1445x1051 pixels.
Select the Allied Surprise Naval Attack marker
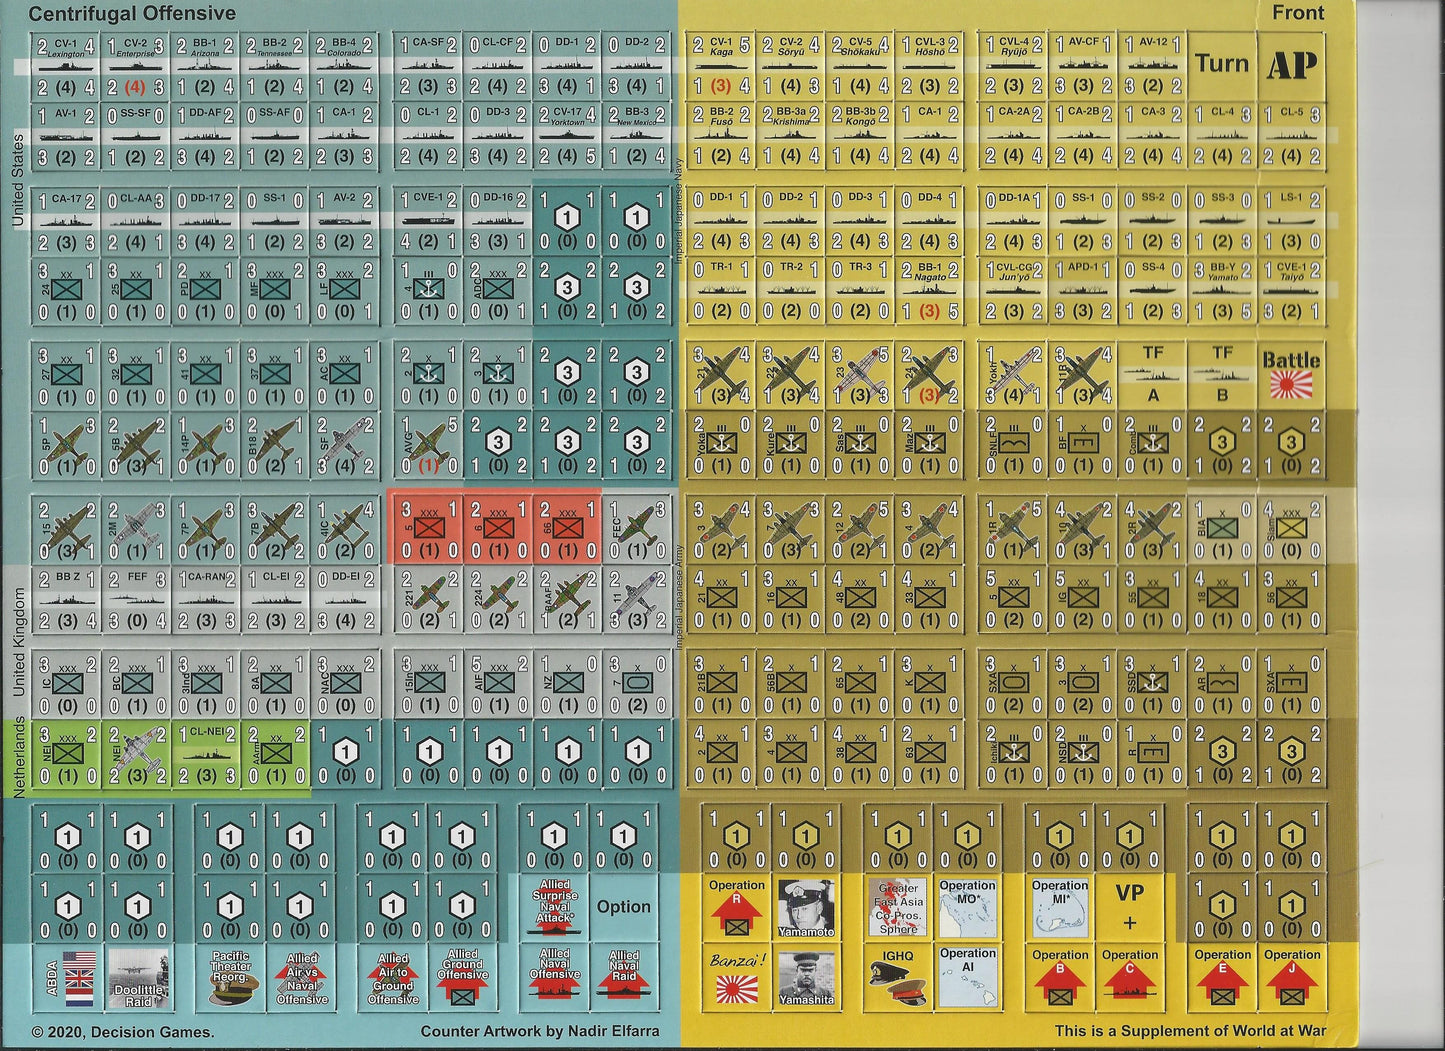tap(554, 907)
